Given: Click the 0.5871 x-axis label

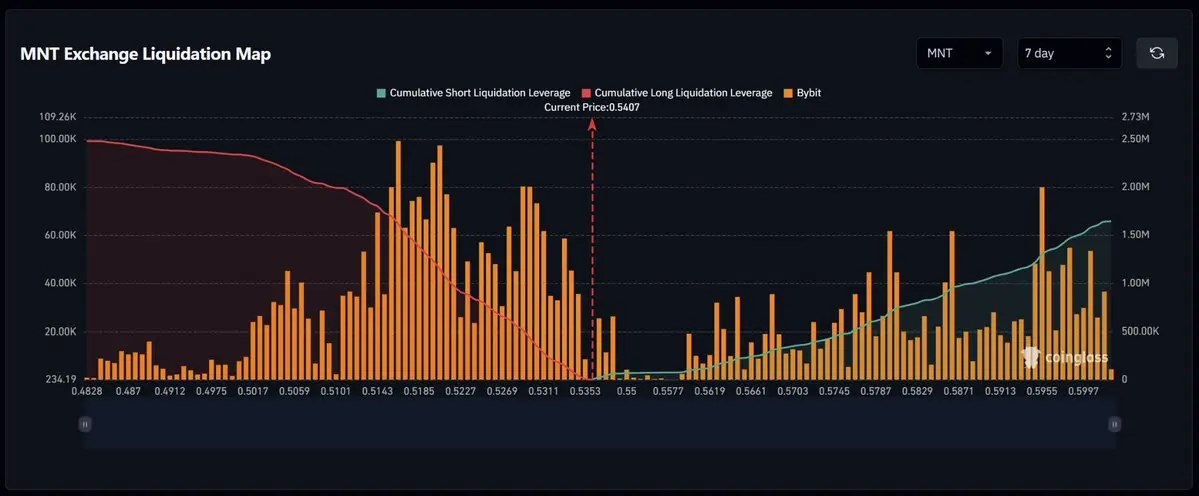Looking at the screenshot, I should tap(959, 391).
